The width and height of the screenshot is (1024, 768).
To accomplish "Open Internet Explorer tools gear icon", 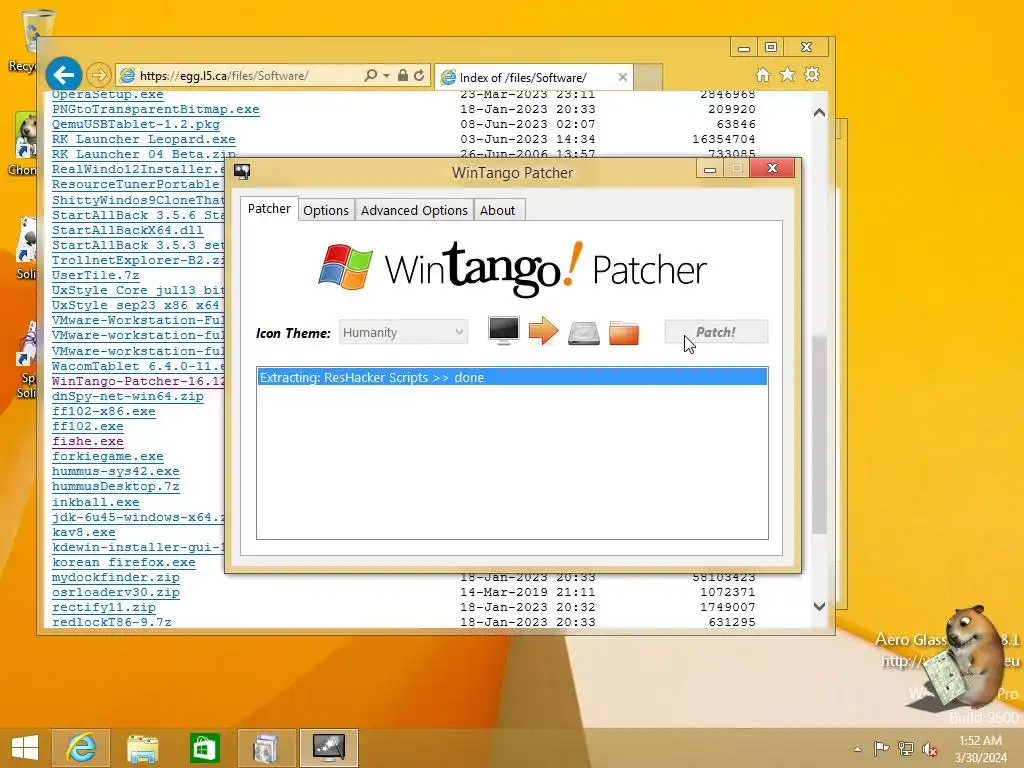I will coord(812,75).
